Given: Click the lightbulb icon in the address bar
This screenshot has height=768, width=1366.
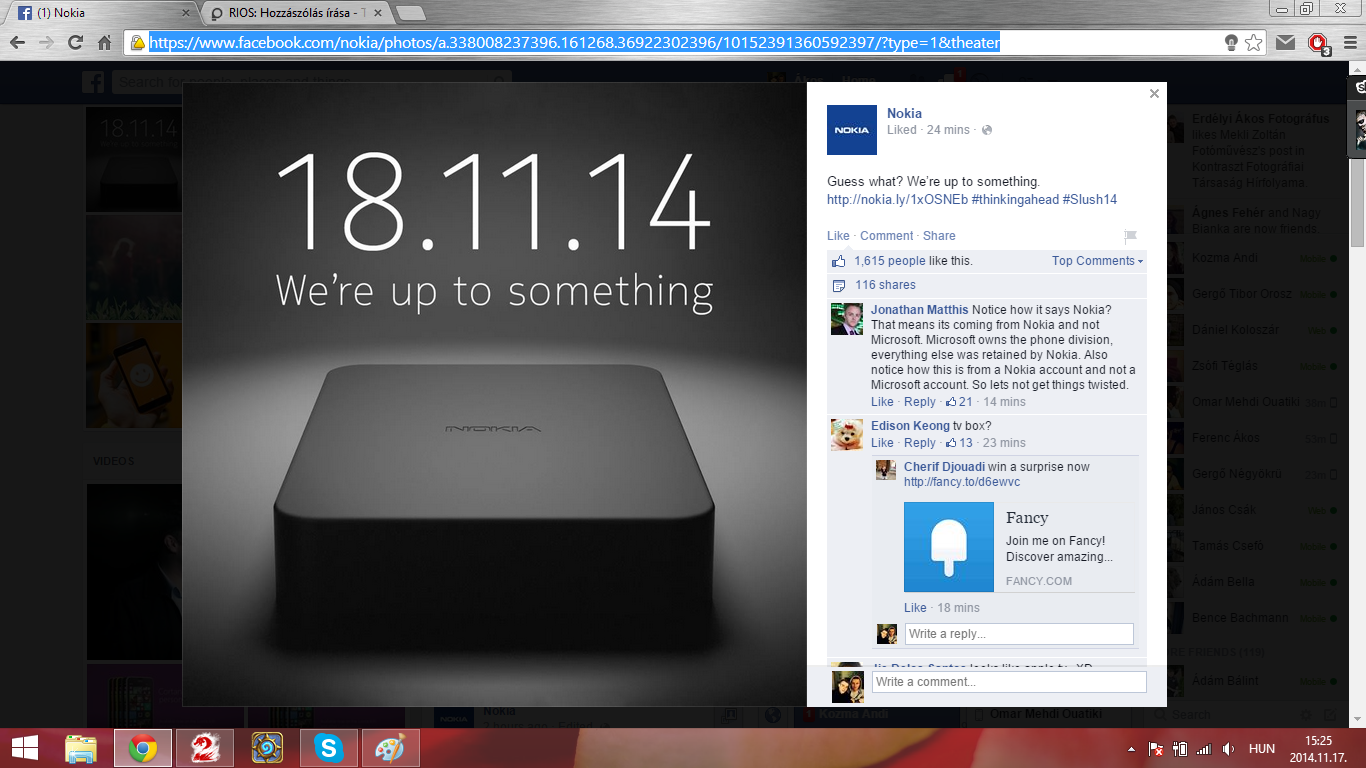Looking at the screenshot, I should (1232, 43).
